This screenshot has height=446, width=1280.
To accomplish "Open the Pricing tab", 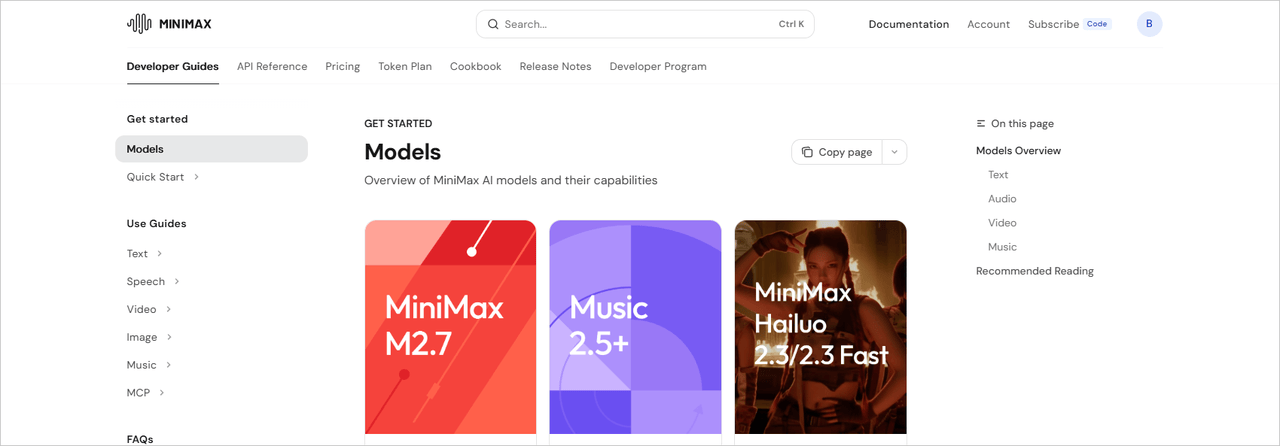I will (x=342, y=66).
